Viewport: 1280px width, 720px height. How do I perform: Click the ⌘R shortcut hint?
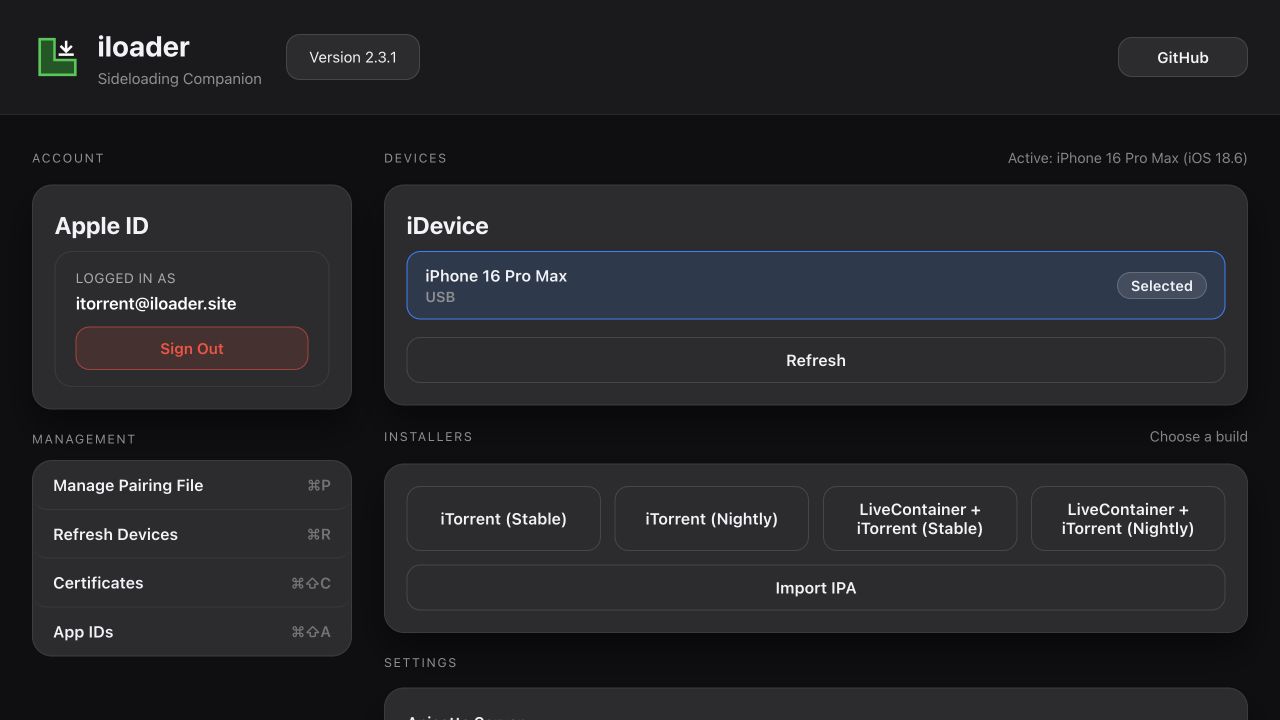(x=319, y=534)
